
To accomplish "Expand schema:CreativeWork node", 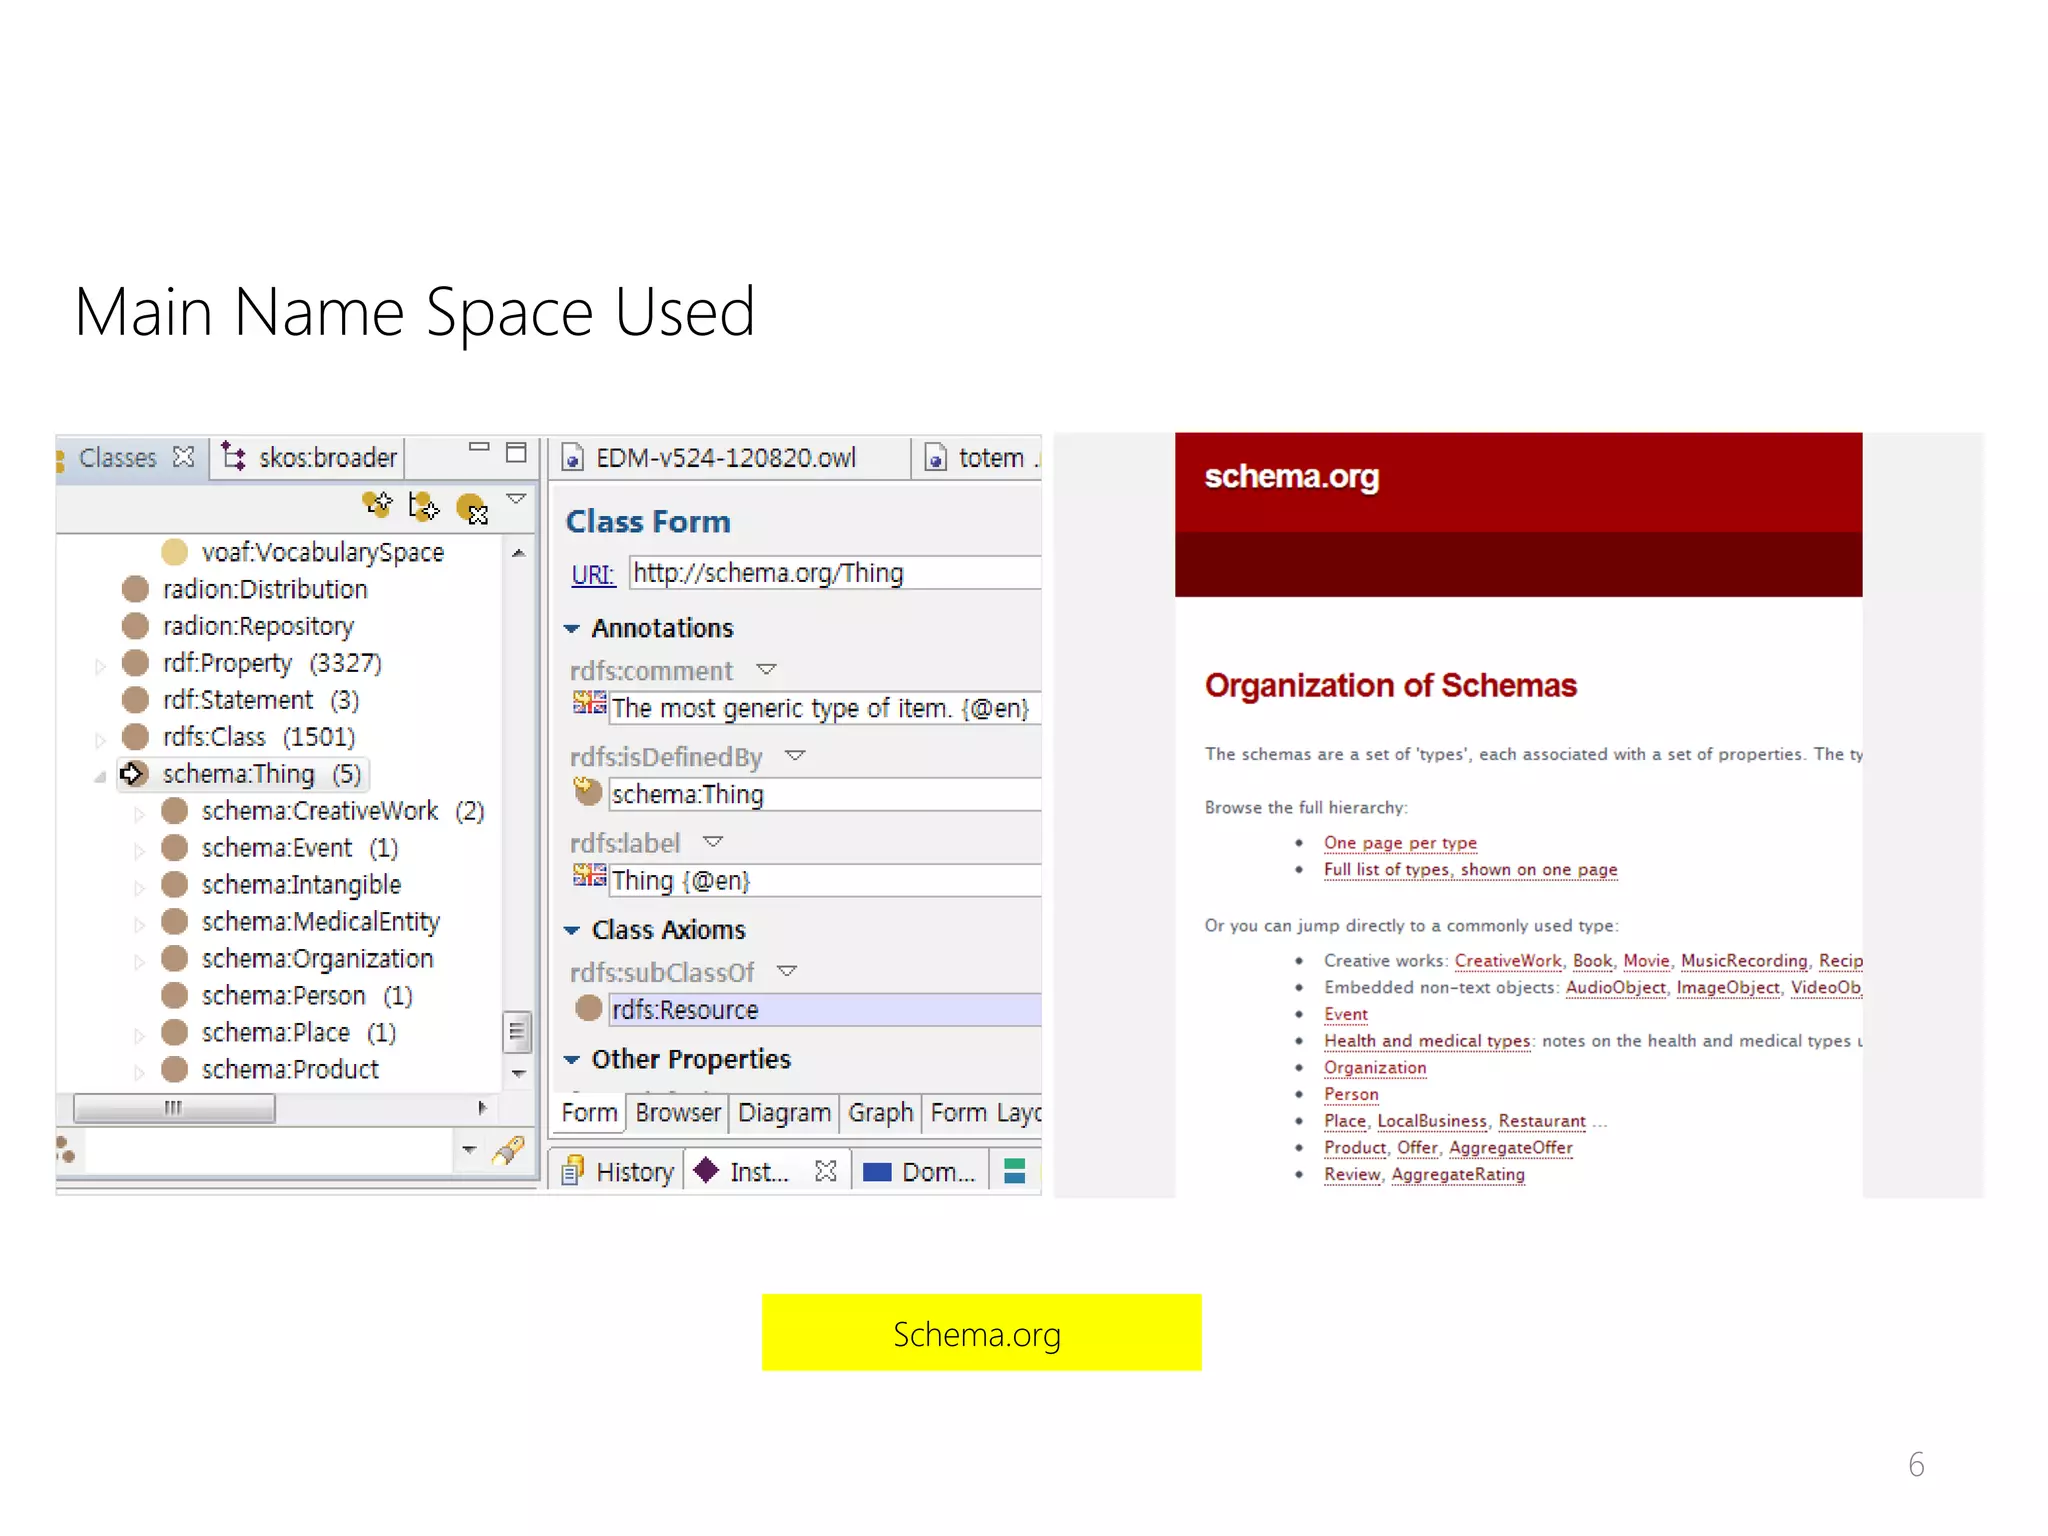I will 139,813.
